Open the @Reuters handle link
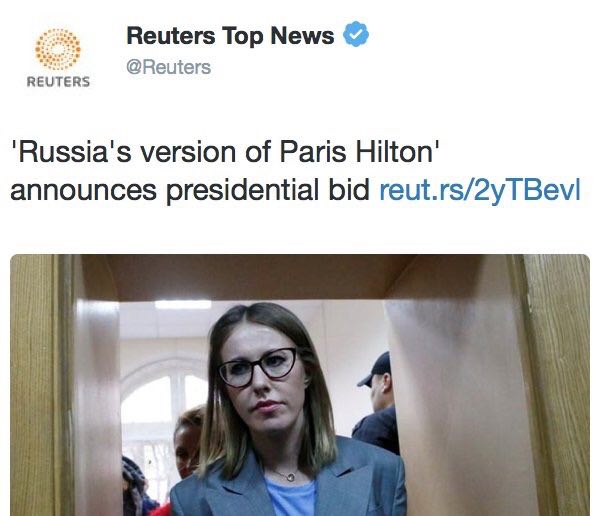The image size is (606, 516). click(169, 67)
